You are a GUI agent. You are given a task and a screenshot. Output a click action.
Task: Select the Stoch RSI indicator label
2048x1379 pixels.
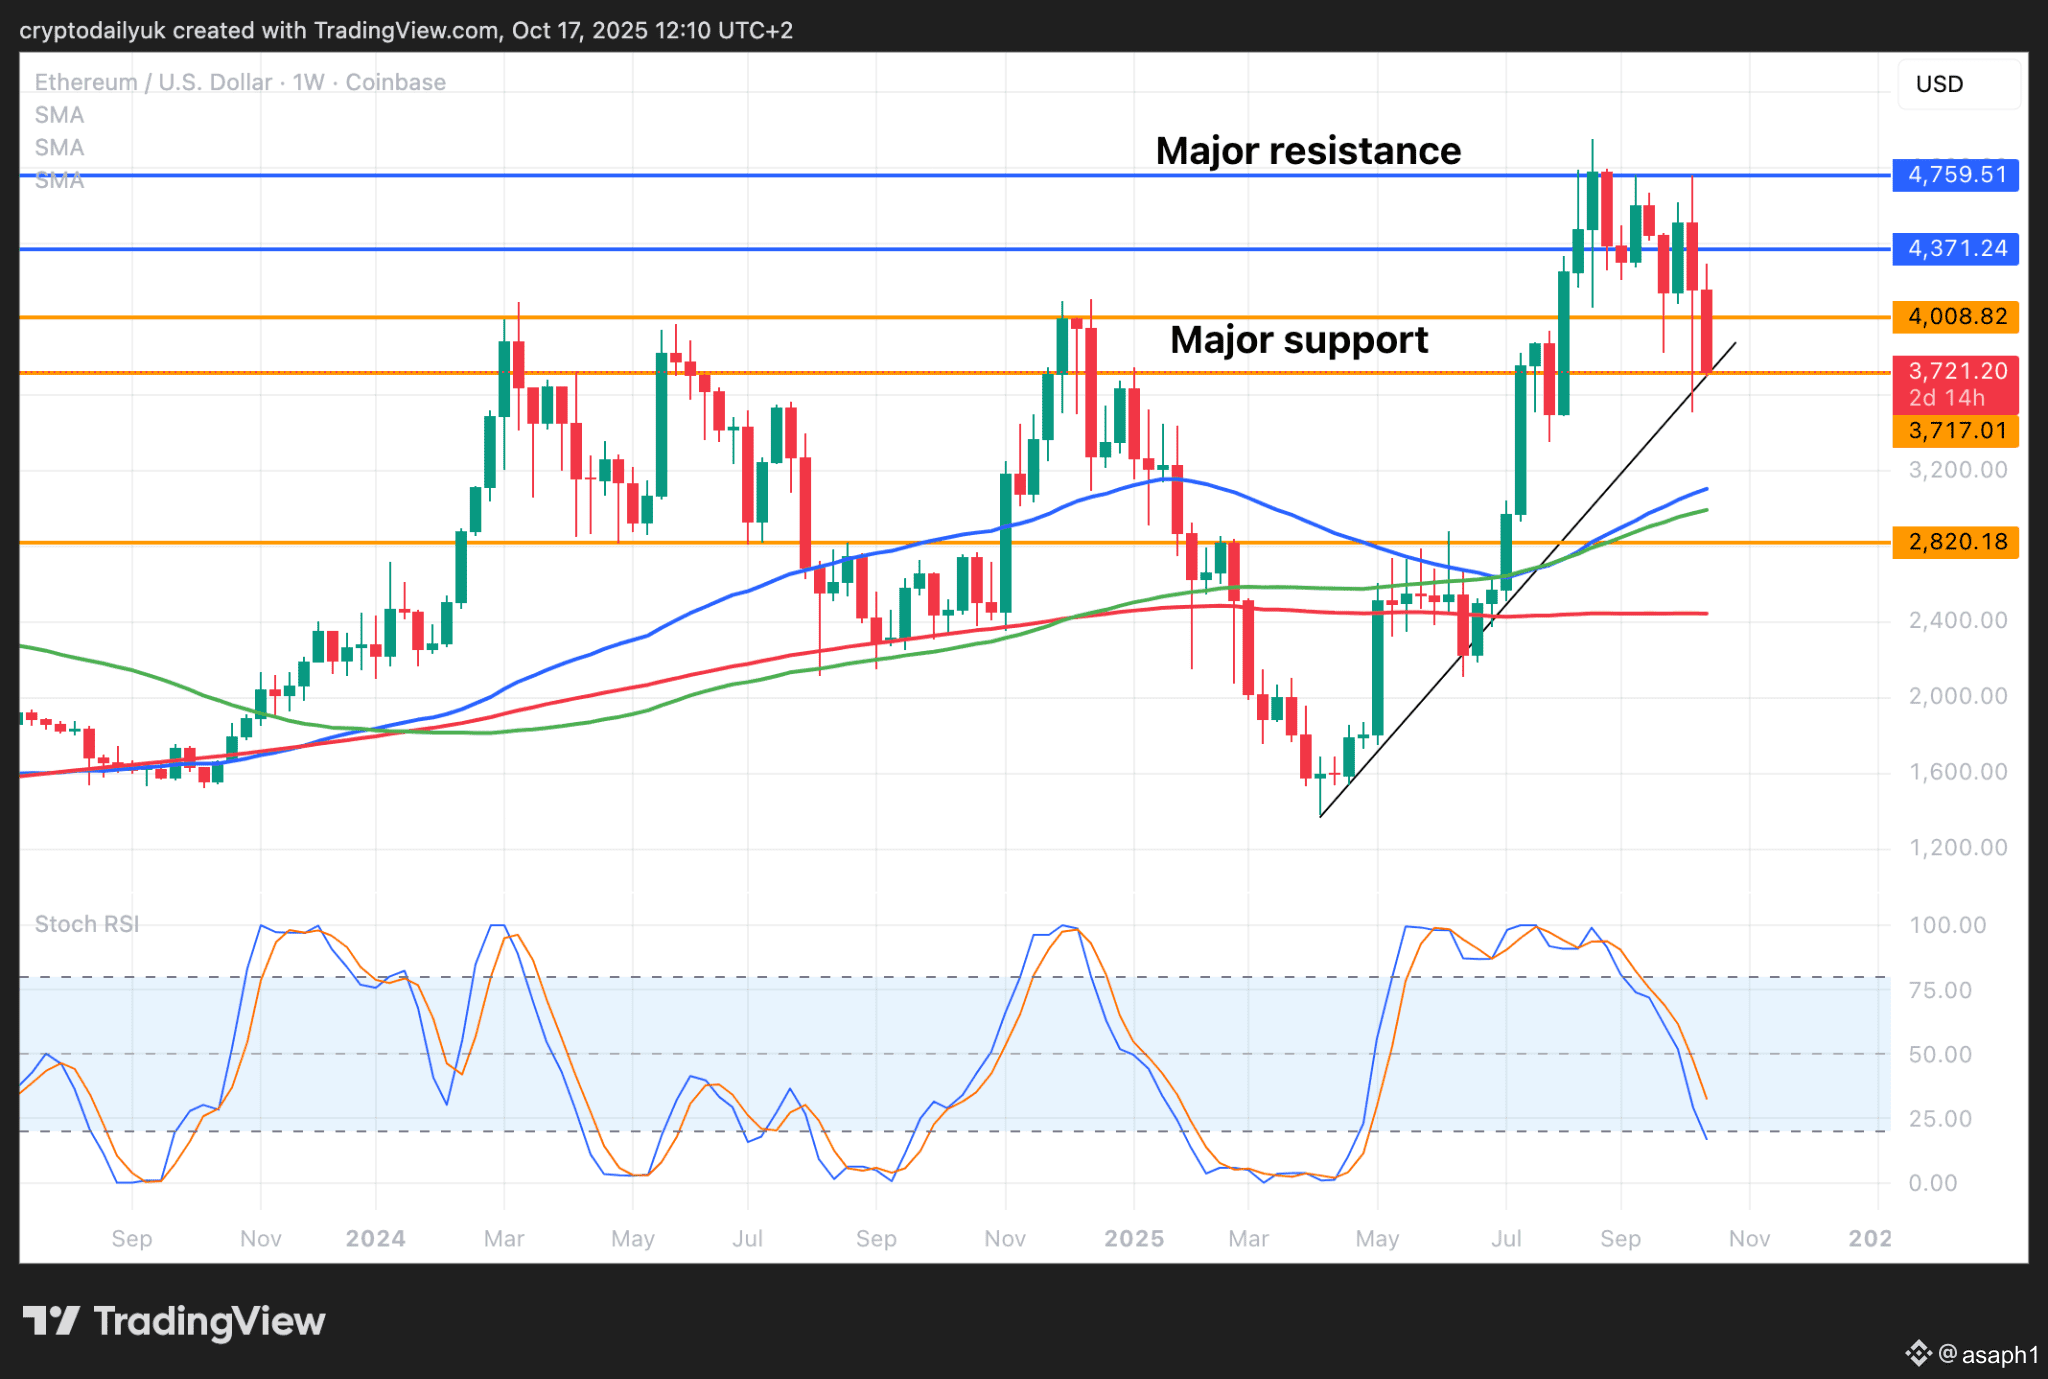(x=87, y=924)
